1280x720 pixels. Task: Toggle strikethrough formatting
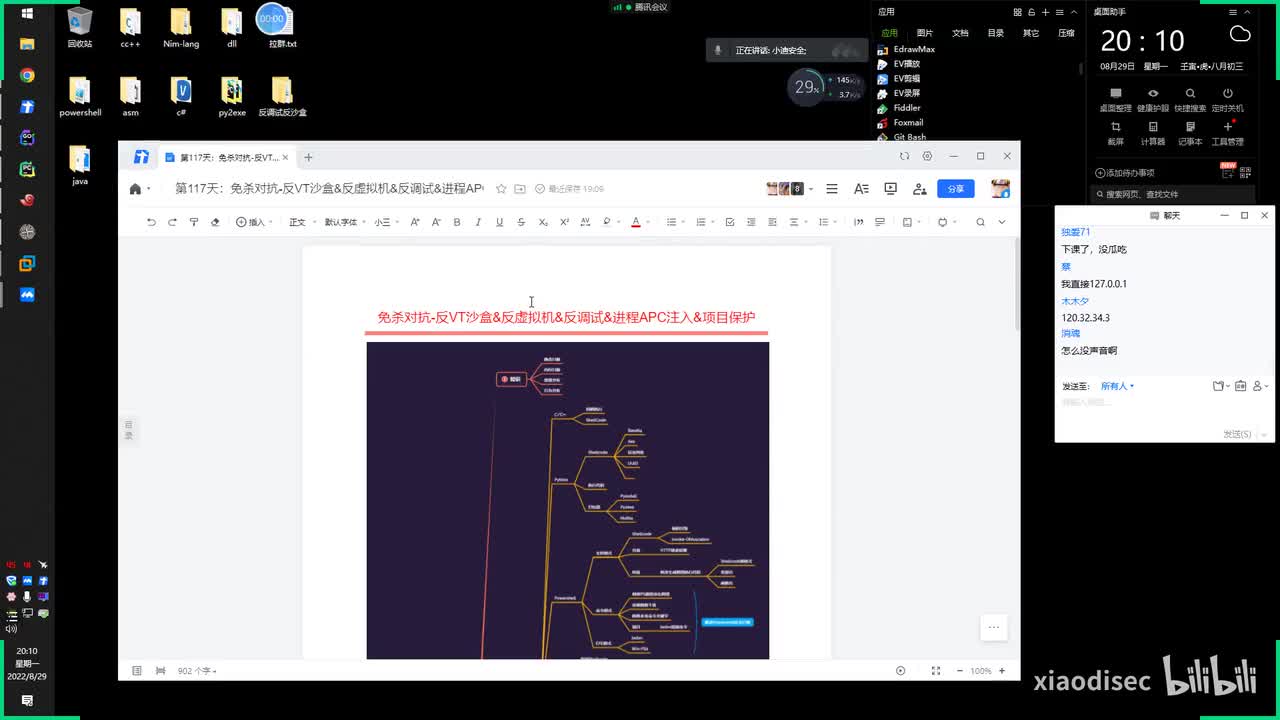(x=521, y=222)
